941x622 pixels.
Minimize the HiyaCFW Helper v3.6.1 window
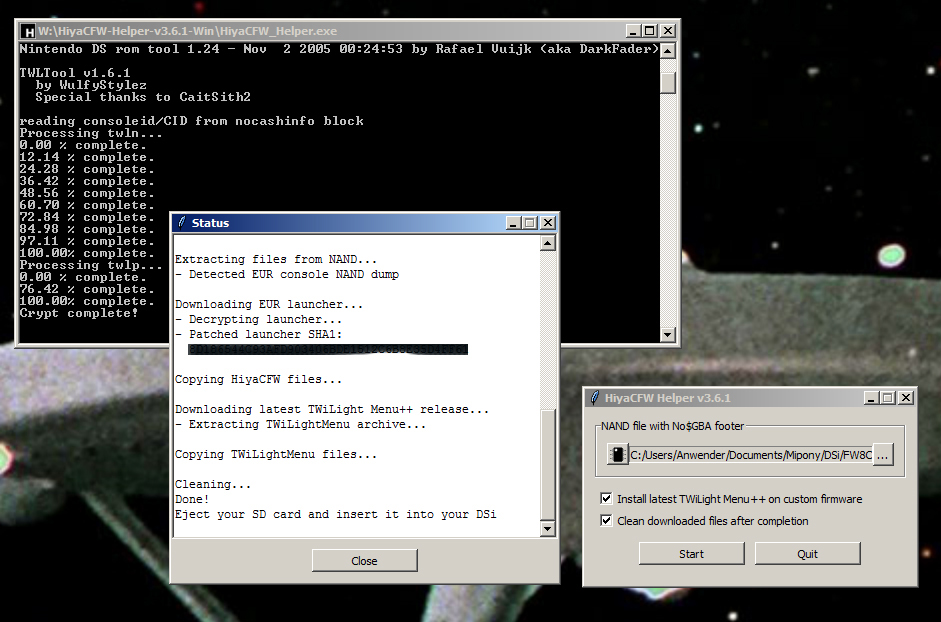(871, 397)
